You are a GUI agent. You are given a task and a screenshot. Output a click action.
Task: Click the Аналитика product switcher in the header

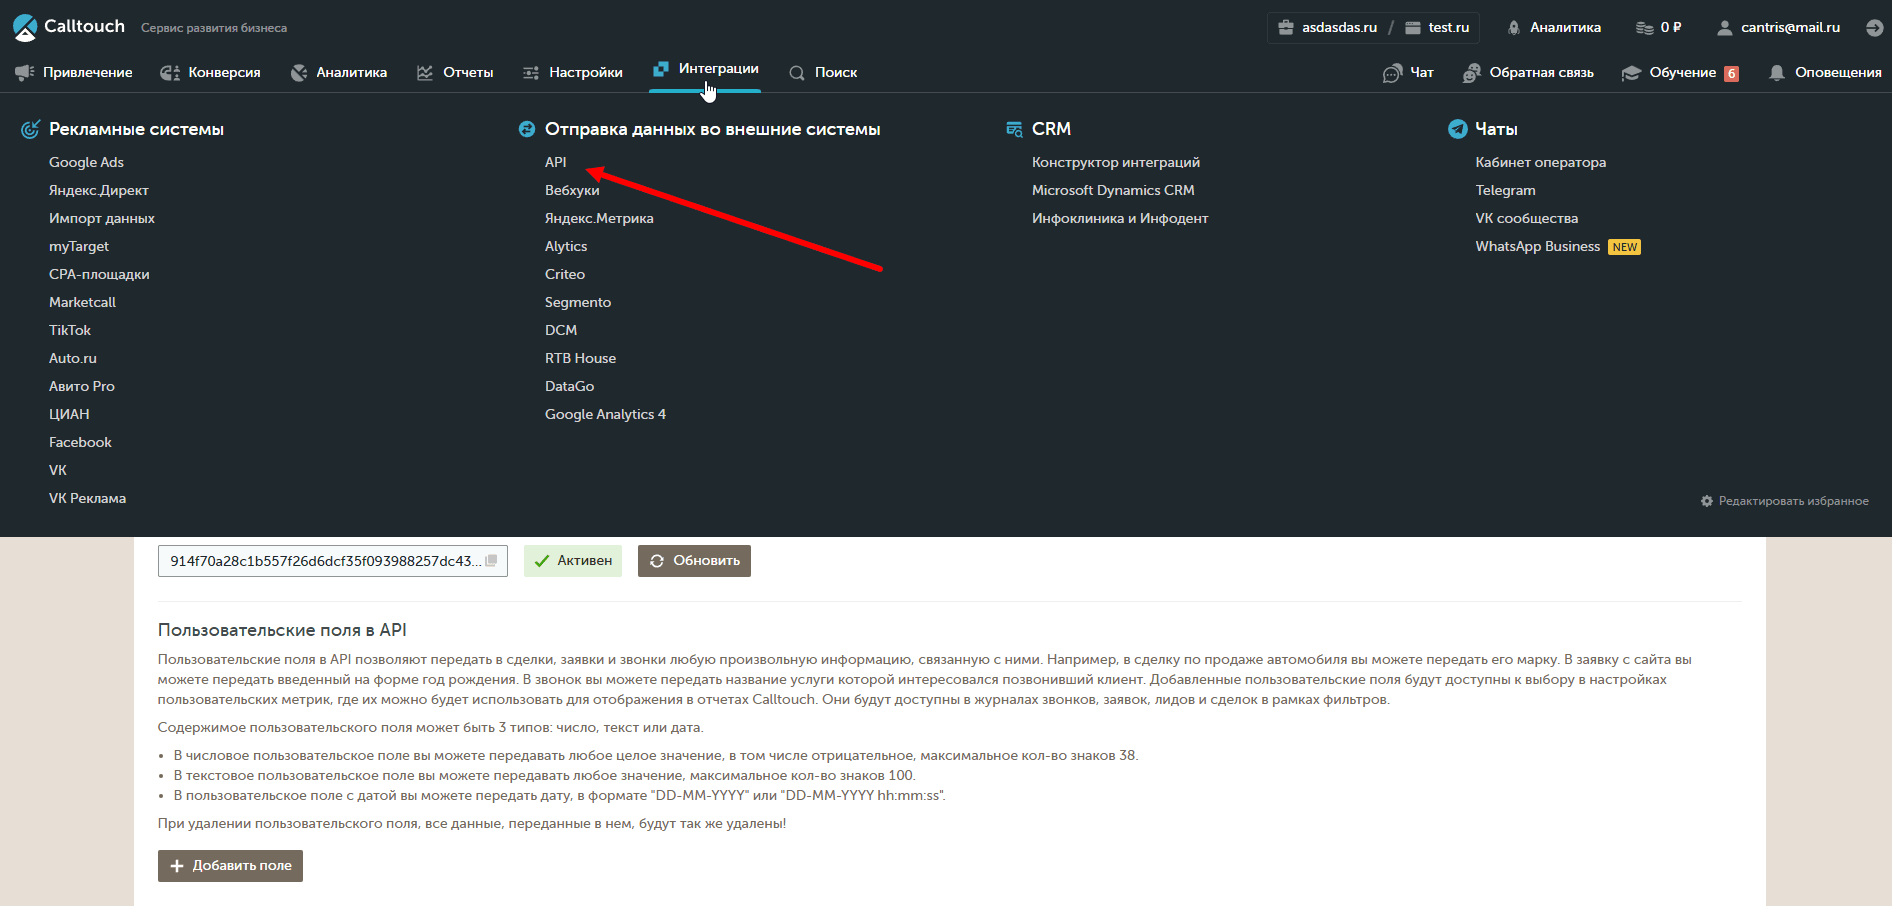pos(1554,28)
